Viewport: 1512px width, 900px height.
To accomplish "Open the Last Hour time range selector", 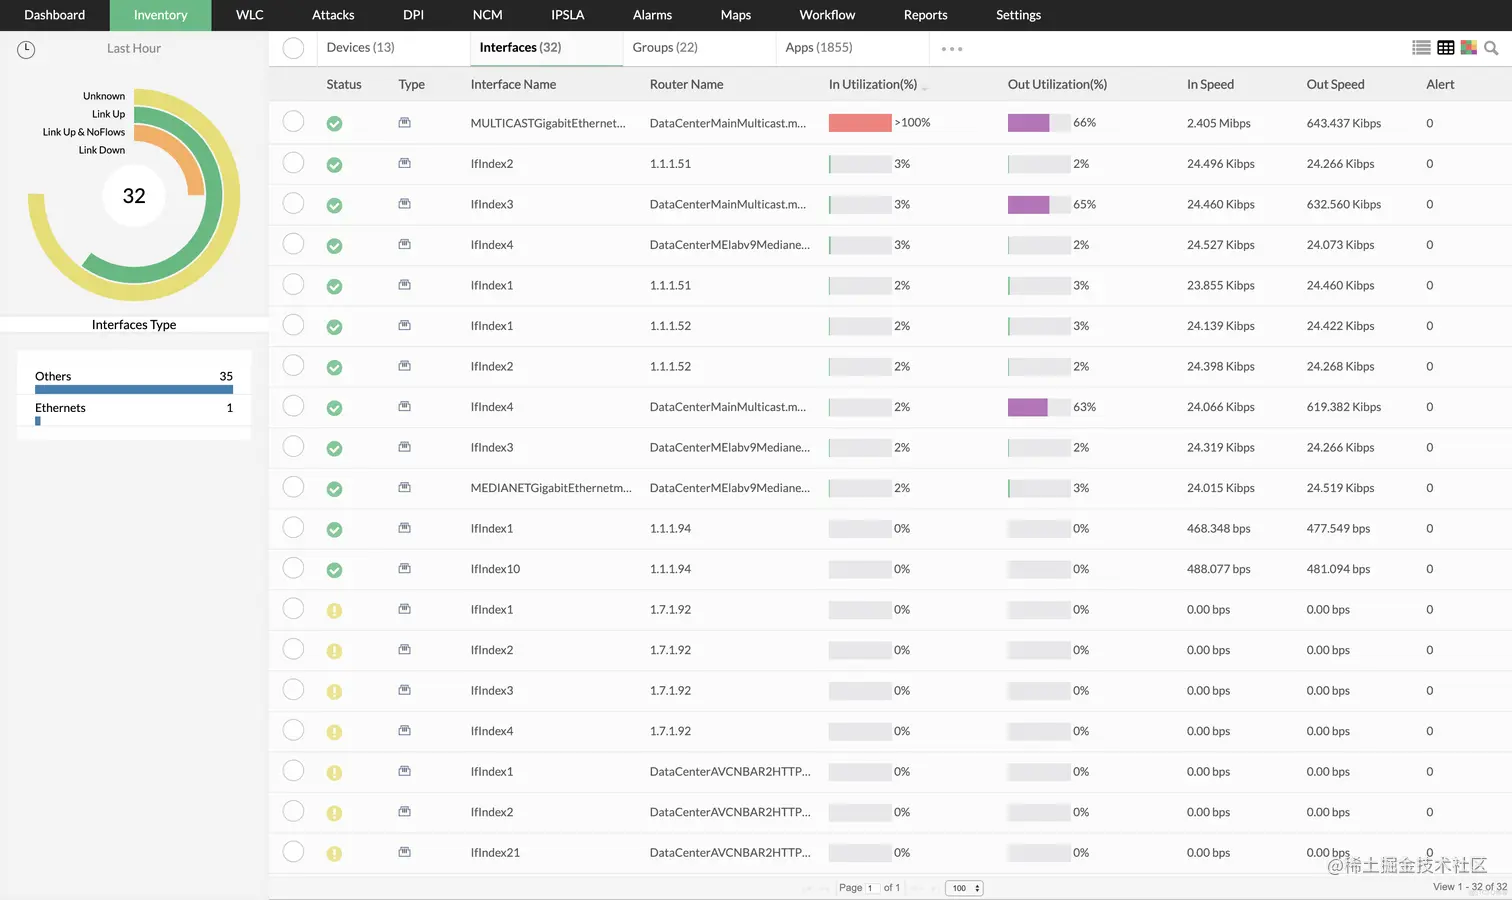I will [x=134, y=49].
